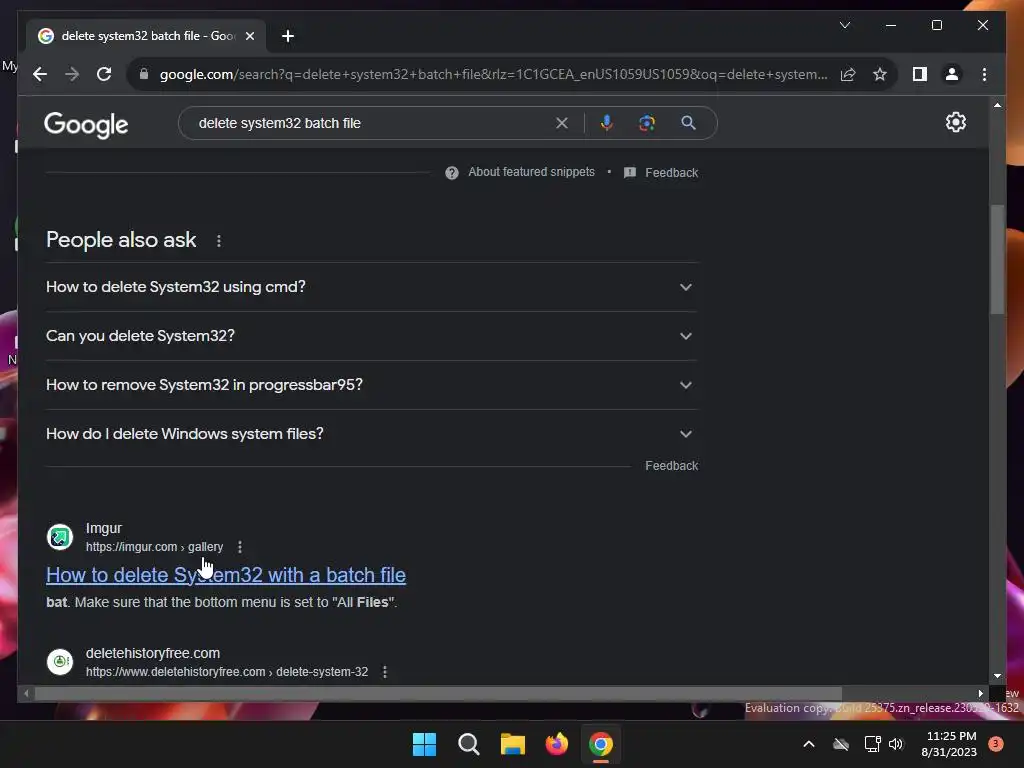
Task: Open Imgur result favicon
Action: click(x=60, y=537)
